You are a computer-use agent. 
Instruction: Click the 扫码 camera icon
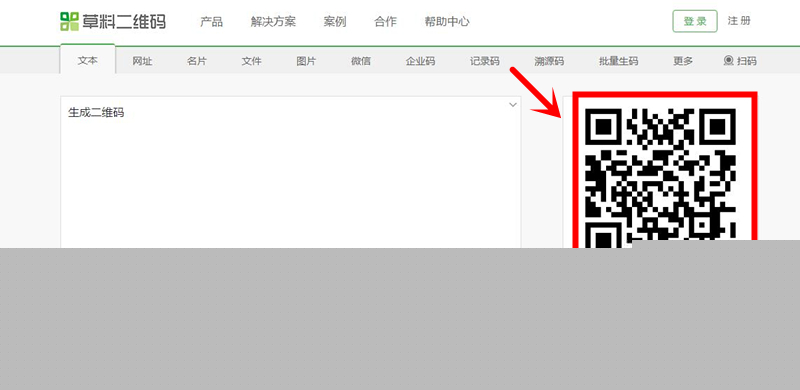click(729, 61)
